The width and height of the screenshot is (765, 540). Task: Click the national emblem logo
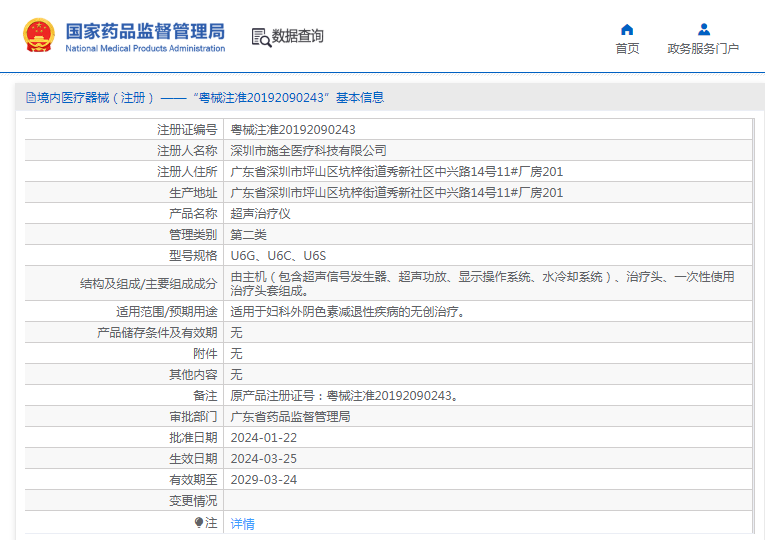tap(39, 35)
